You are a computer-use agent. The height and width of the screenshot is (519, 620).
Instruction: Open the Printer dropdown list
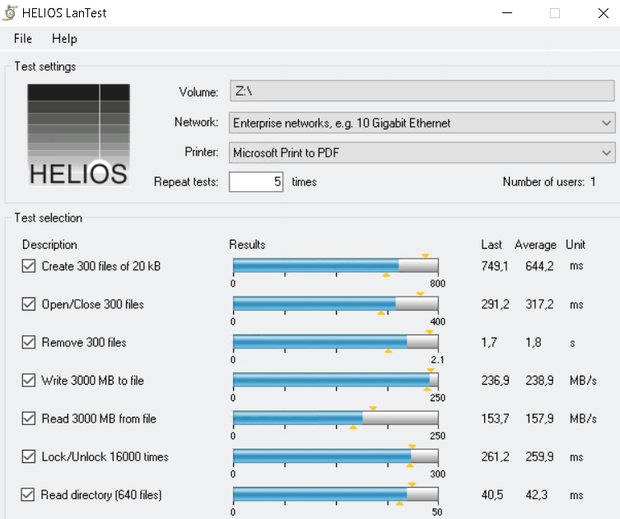tap(422, 153)
